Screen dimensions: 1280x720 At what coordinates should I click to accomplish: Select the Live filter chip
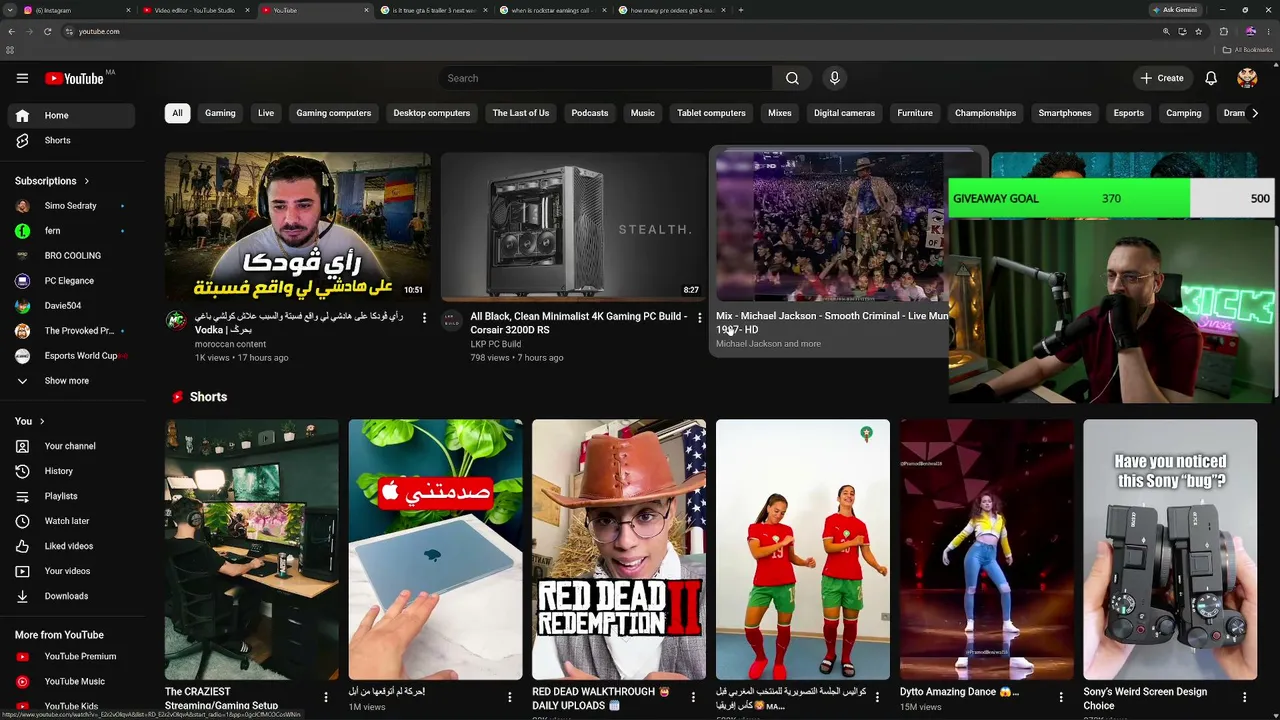(266, 113)
